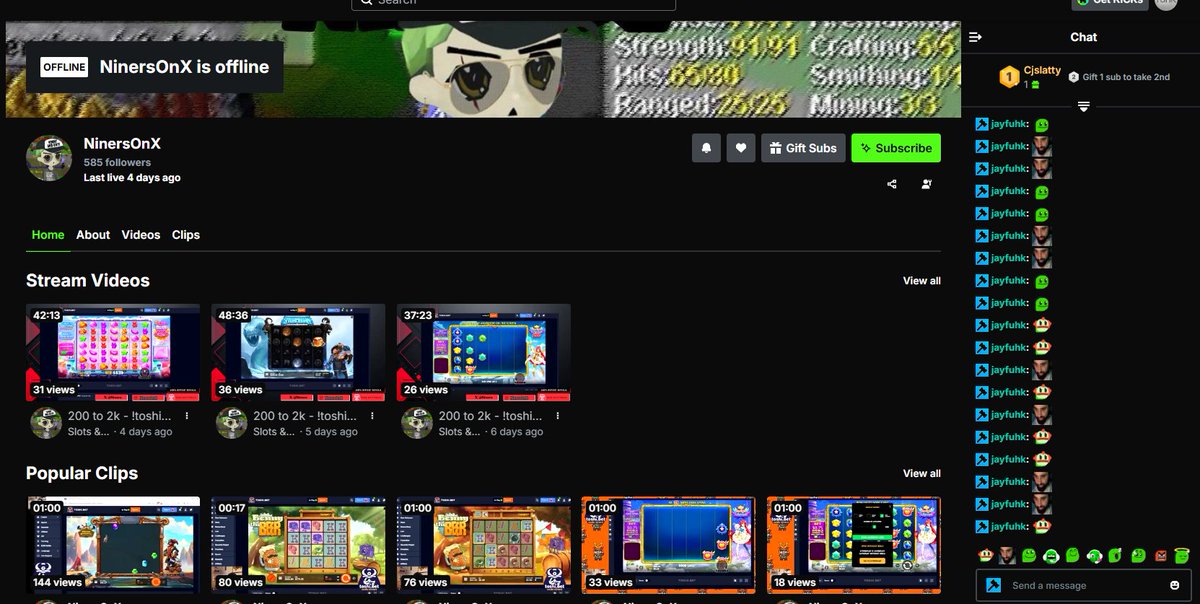Expand the gift leaderboard with the down chevron
The width and height of the screenshot is (1200, 604).
1083,106
